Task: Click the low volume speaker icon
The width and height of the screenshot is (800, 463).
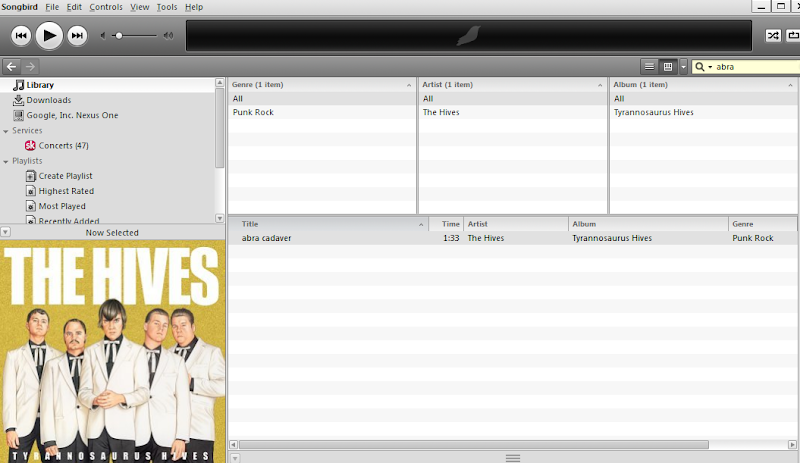Action: 103,36
